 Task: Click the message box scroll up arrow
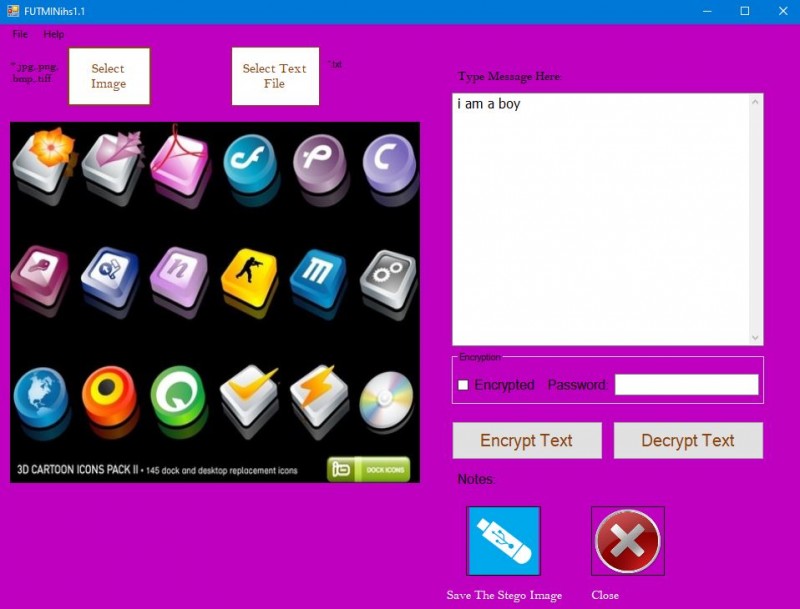[756, 102]
